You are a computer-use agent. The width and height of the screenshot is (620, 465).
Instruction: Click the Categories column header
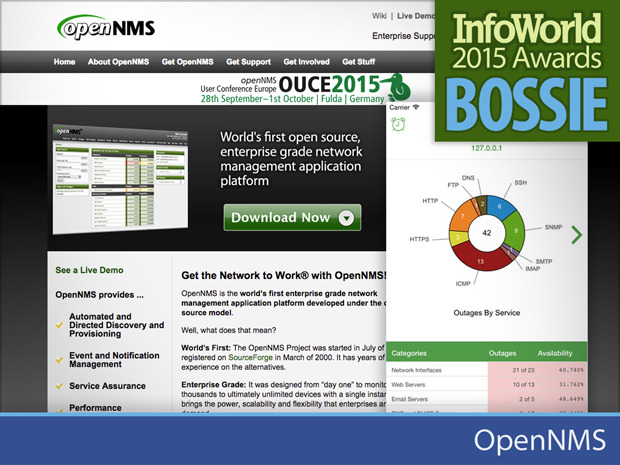coord(409,353)
